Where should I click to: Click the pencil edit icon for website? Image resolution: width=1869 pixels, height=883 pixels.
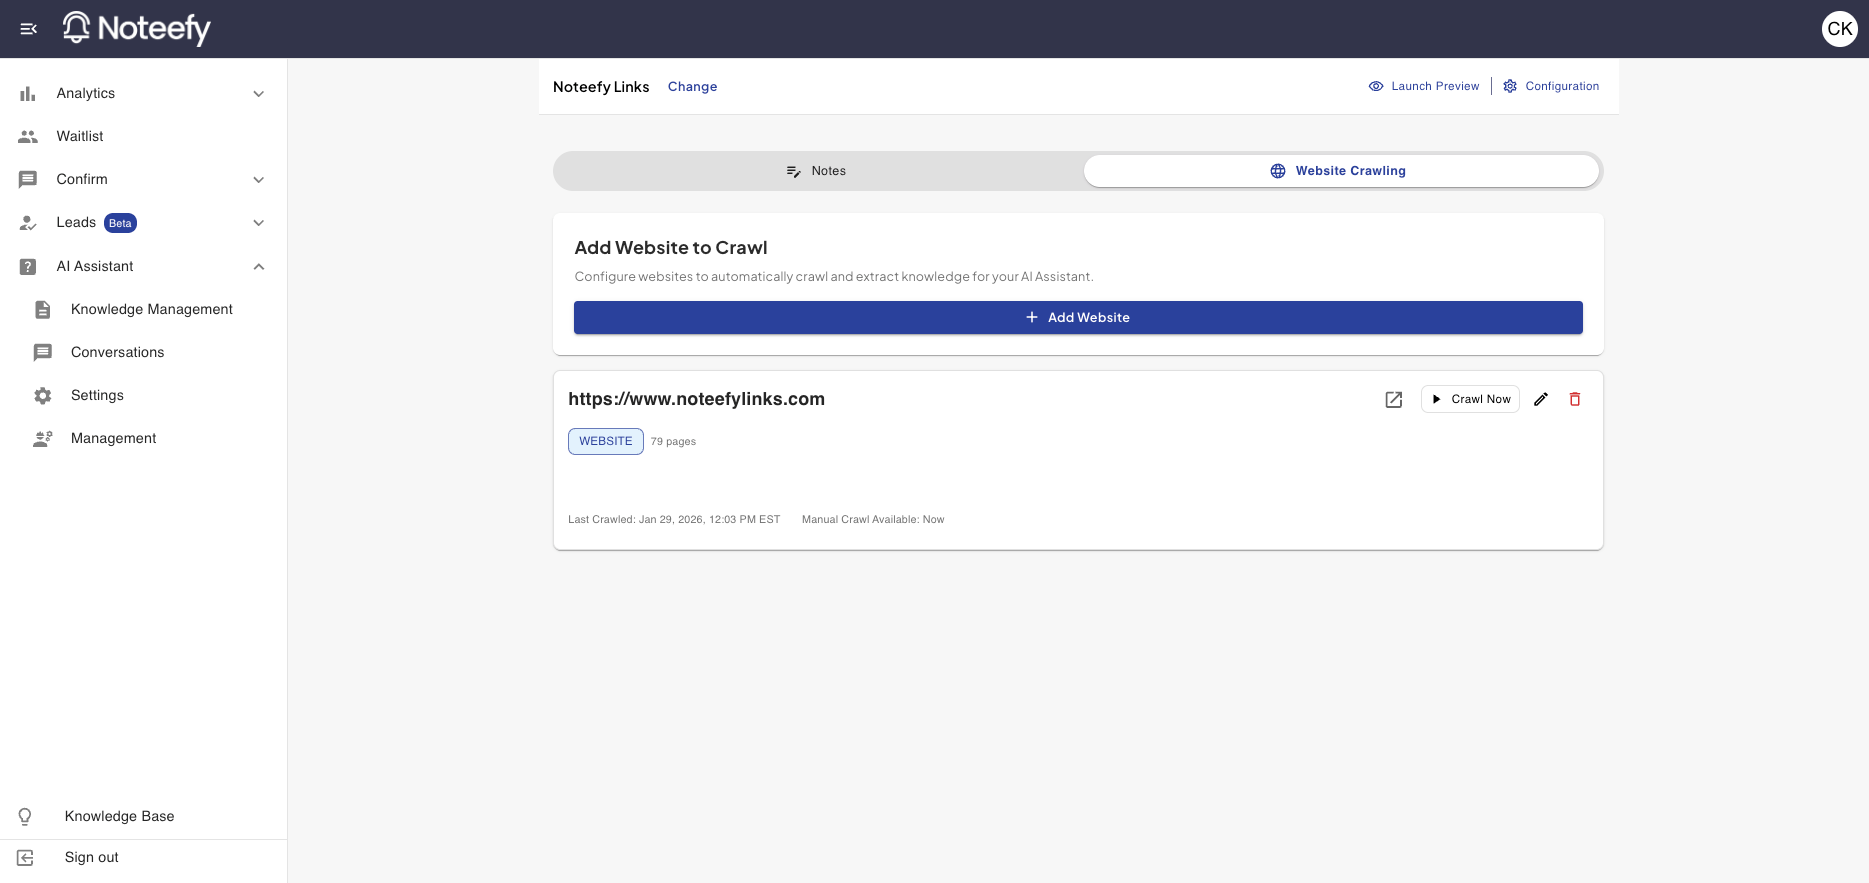pos(1541,400)
